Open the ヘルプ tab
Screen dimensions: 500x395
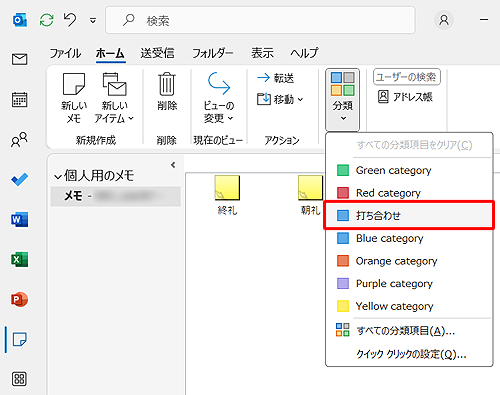[x=304, y=53]
